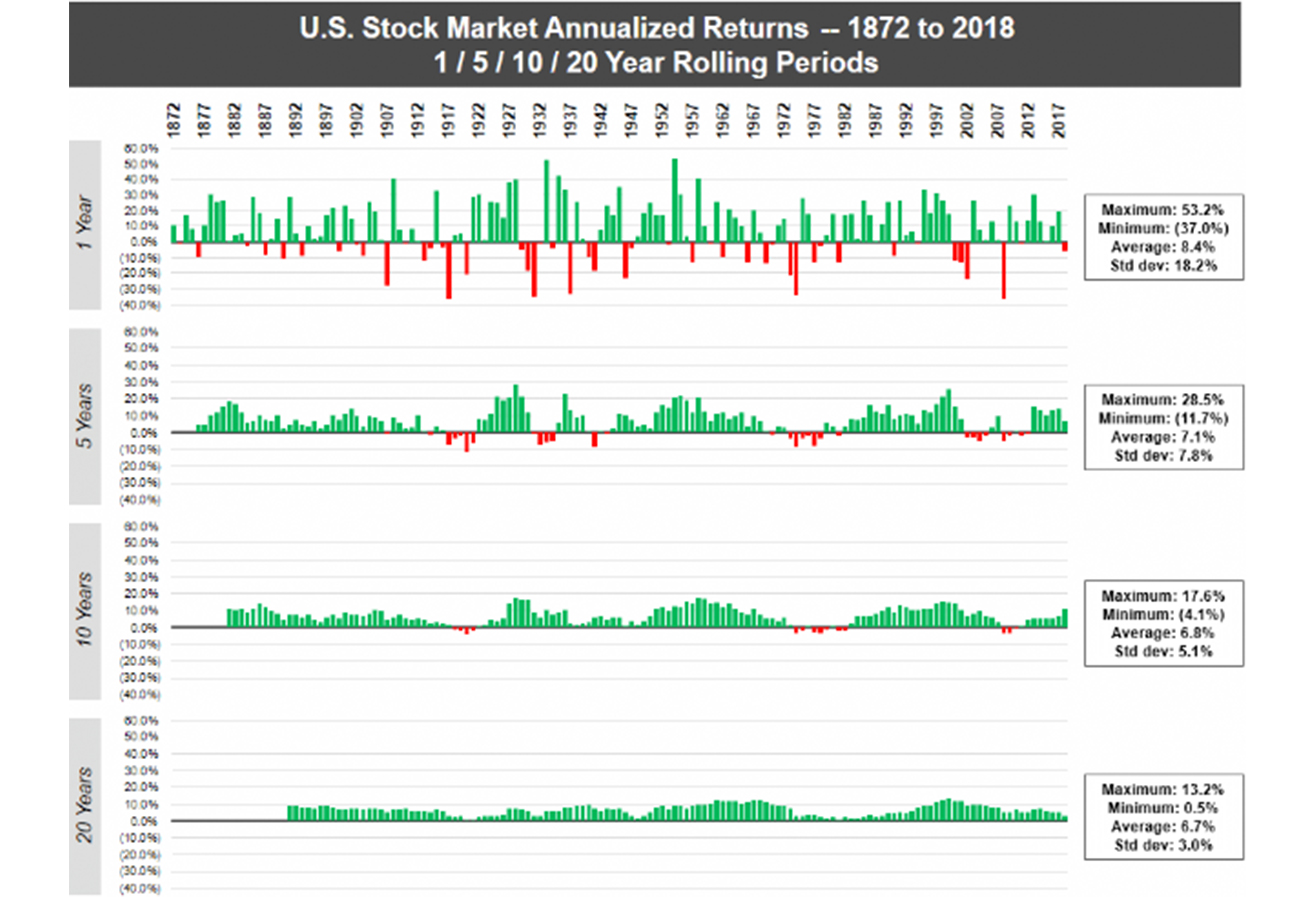1312x900 pixels.
Task: Click the 1997 year label
Action: tap(938, 119)
